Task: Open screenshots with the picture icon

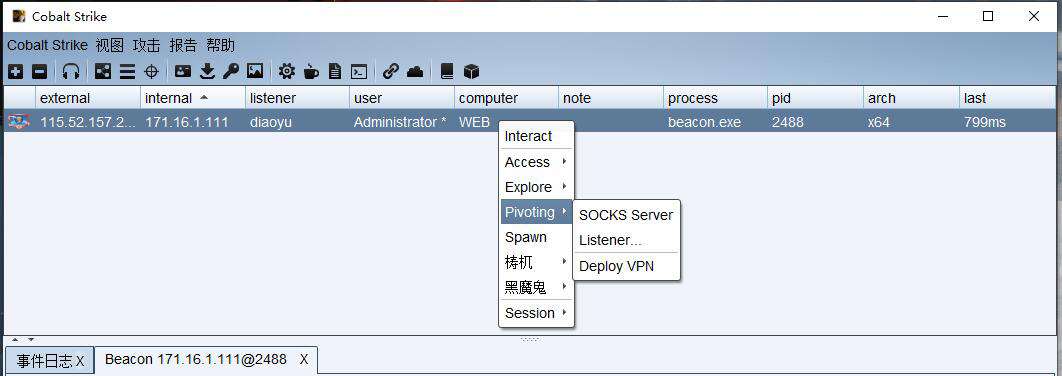Action: coord(255,71)
